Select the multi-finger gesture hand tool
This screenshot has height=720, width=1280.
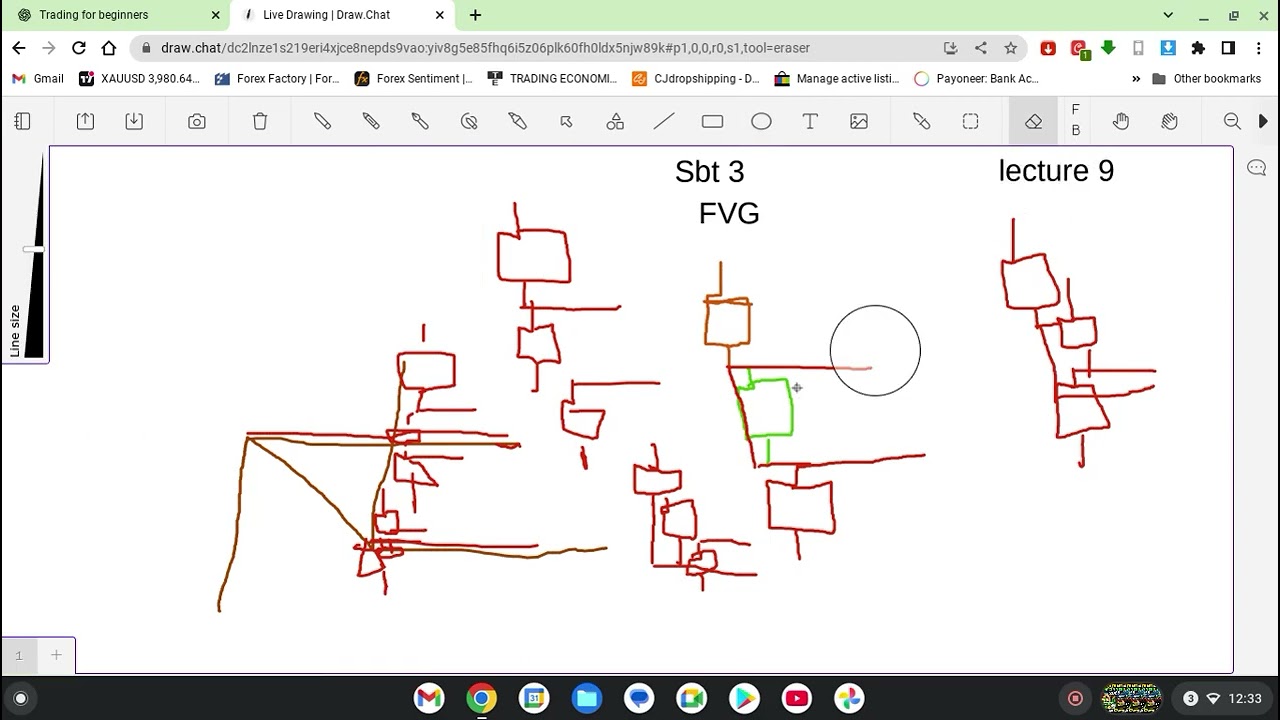click(1170, 121)
